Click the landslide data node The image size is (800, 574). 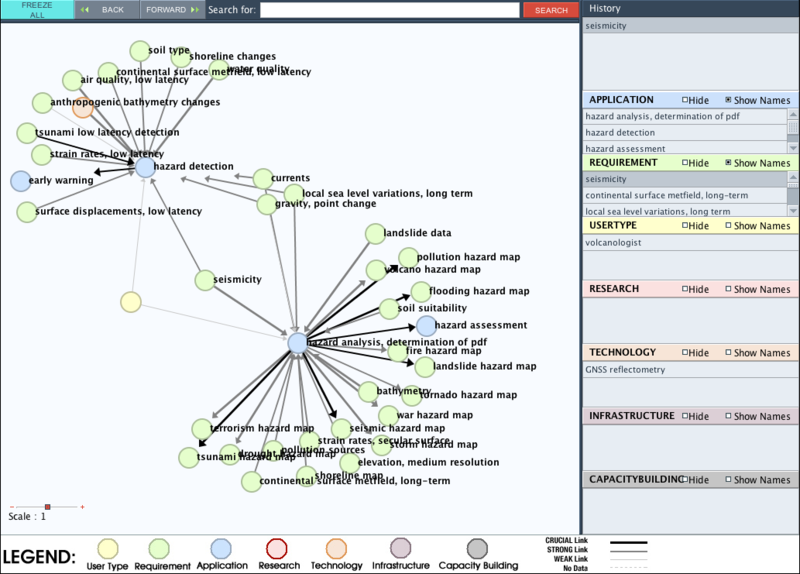coord(373,234)
